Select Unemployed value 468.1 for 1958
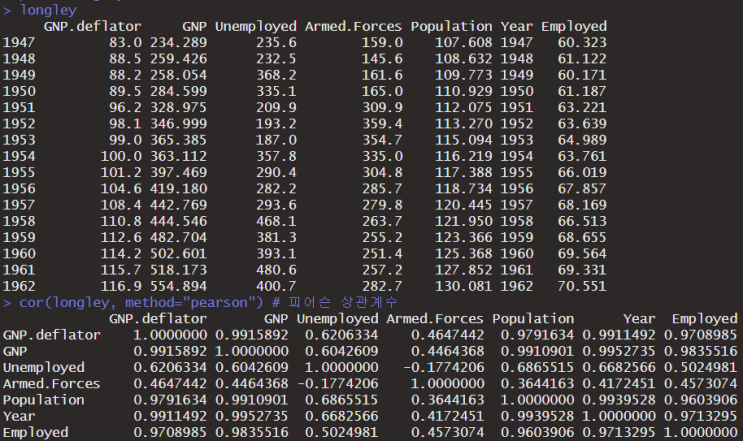The image size is (743, 441). pyautogui.click(x=276, y=221)
